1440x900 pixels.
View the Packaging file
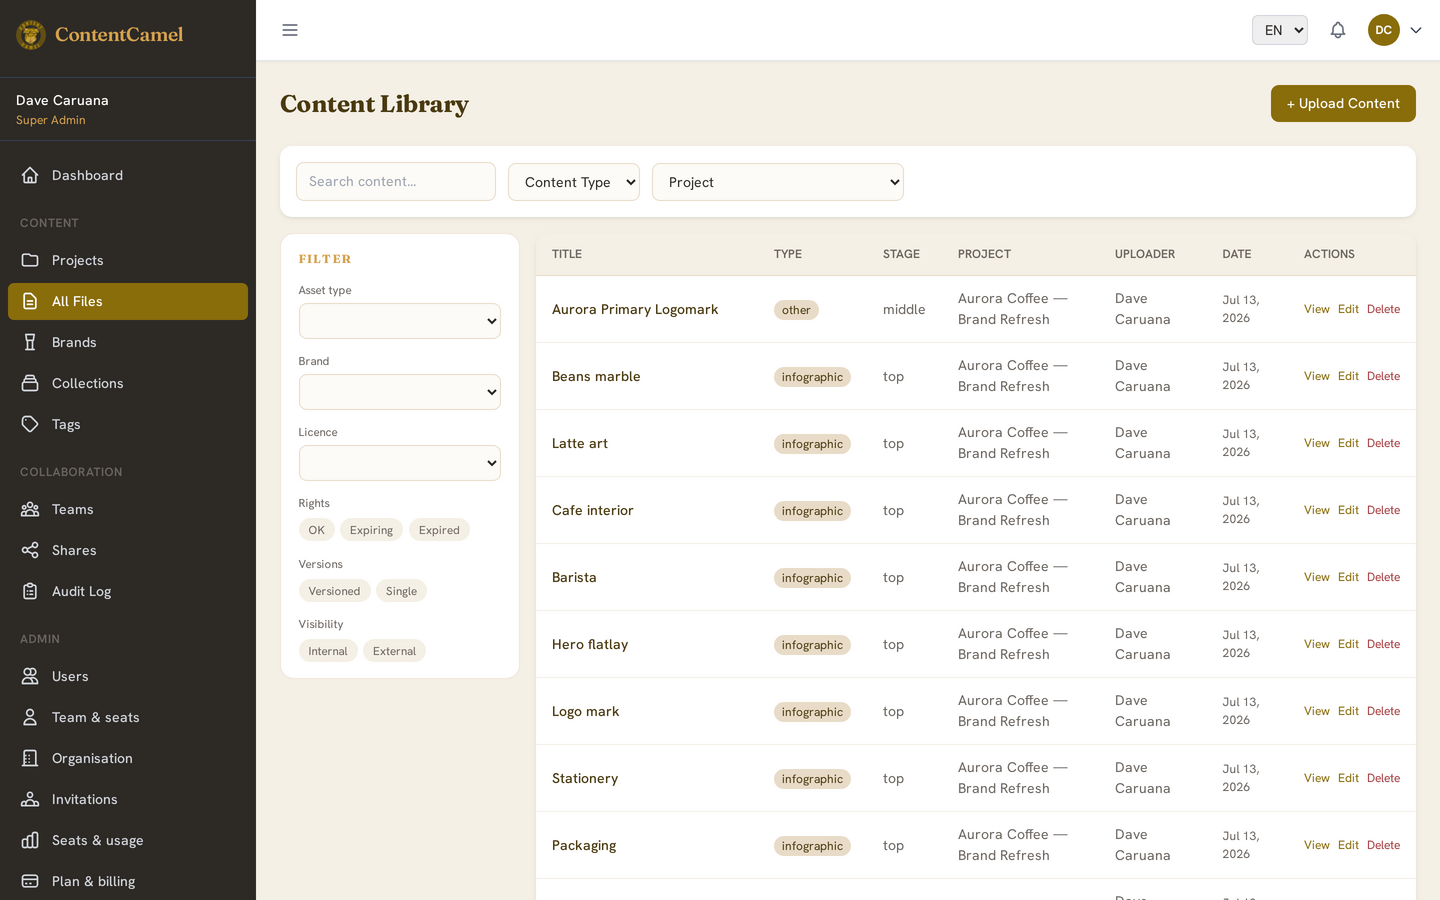pos(1316,845)
